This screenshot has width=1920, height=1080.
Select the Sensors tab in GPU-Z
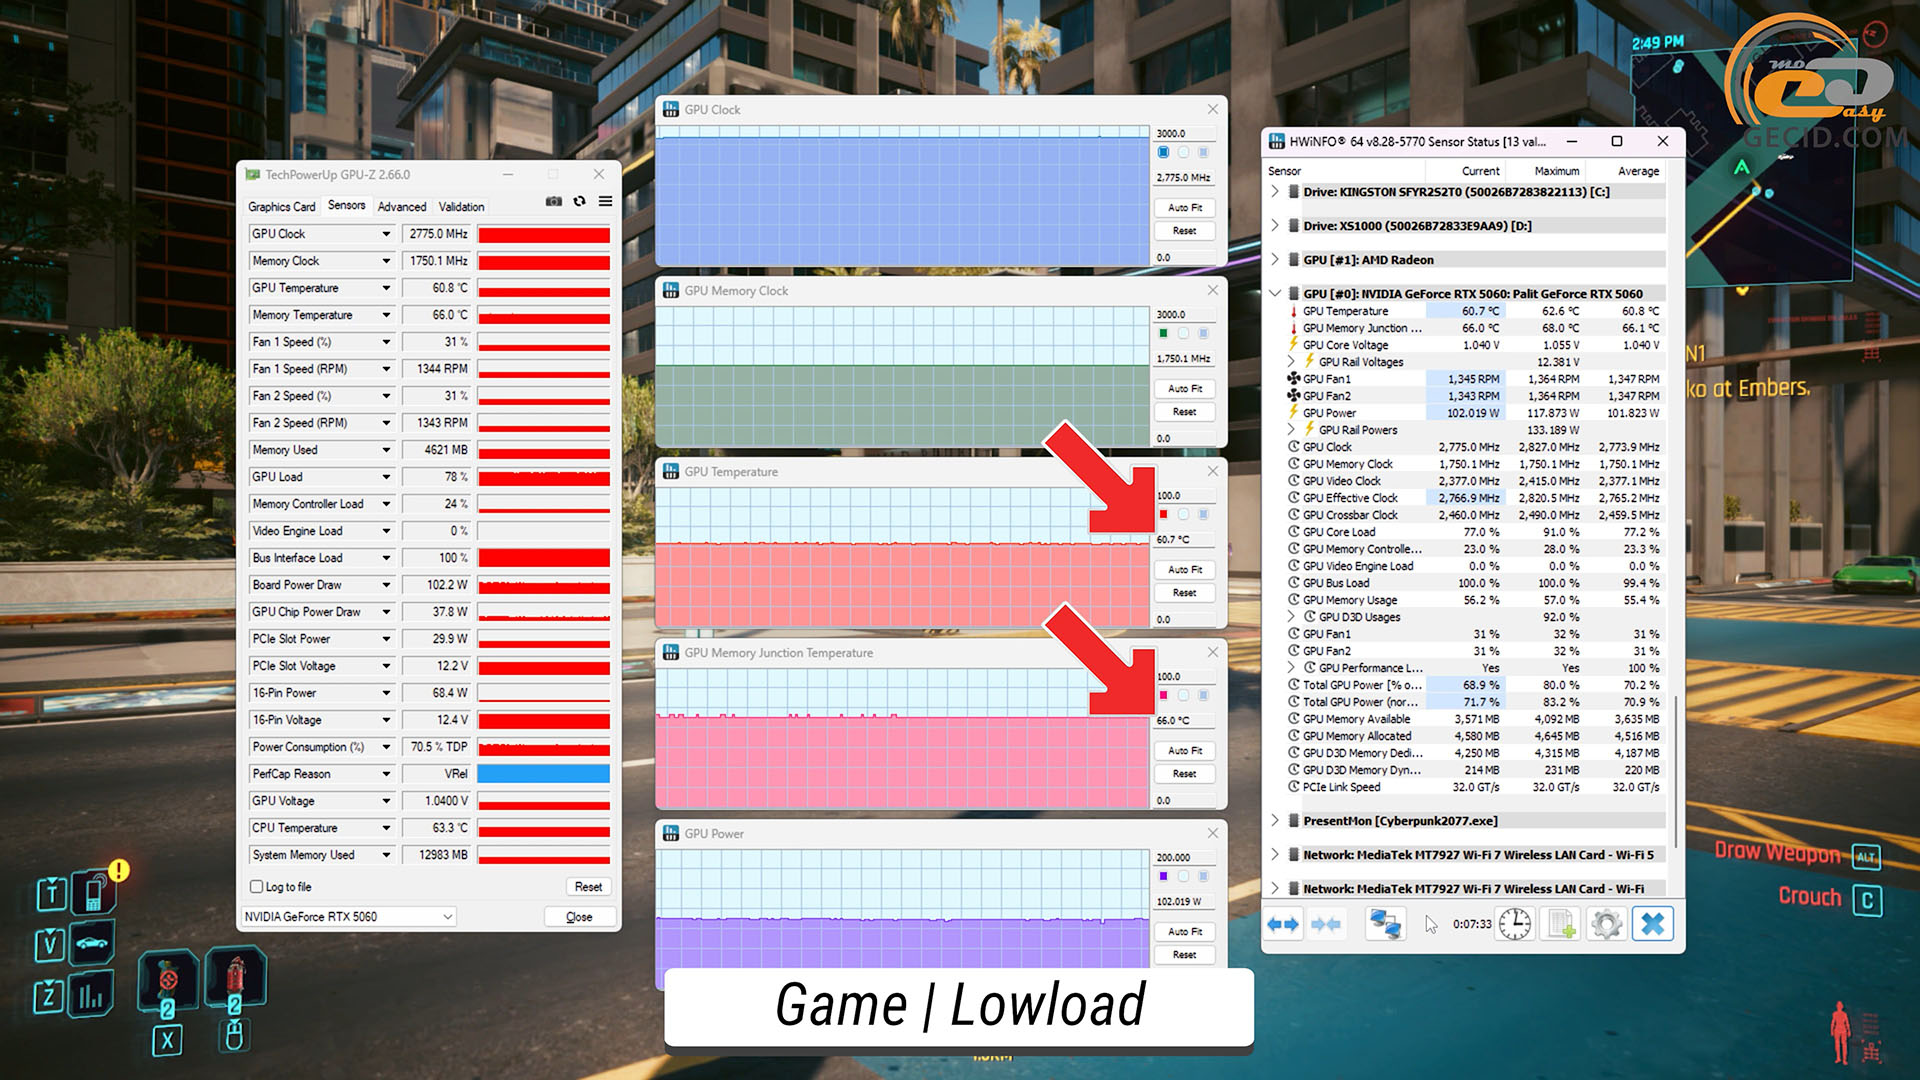click(x=347, y=205)
